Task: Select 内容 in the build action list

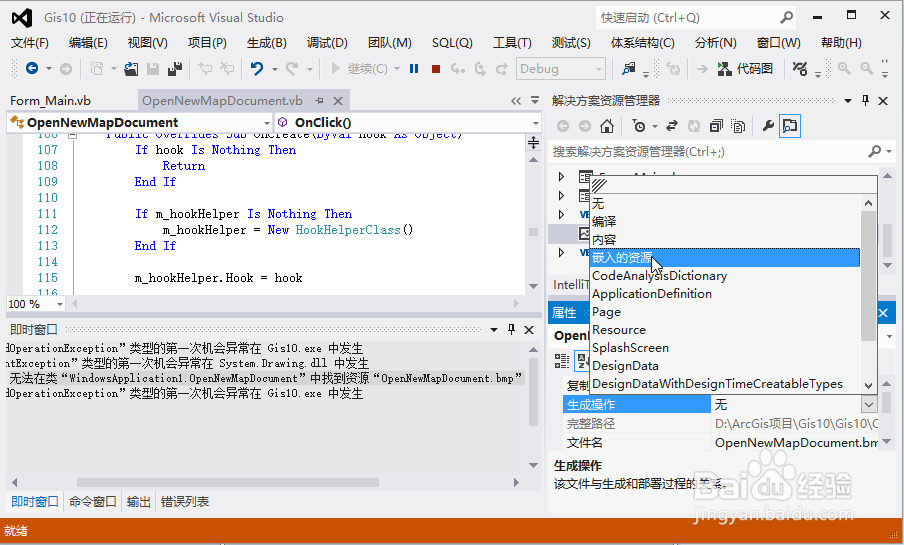Action: pyautogui.click(x=725, y=239)
